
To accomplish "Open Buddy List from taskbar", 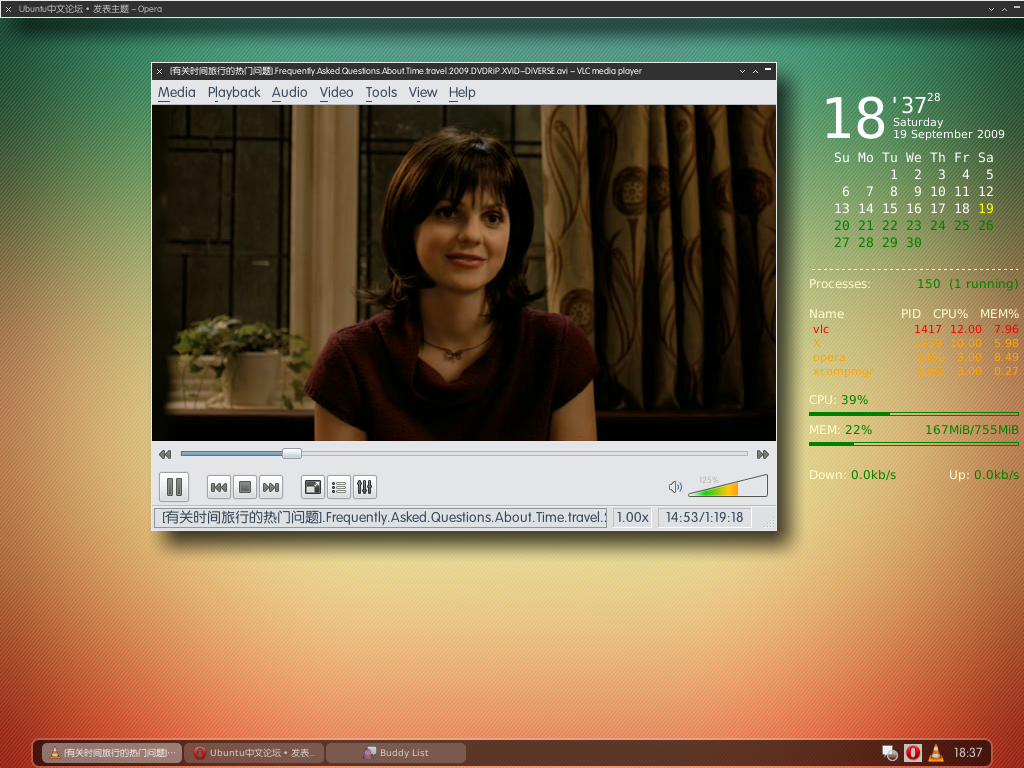I will click(396, 752).
